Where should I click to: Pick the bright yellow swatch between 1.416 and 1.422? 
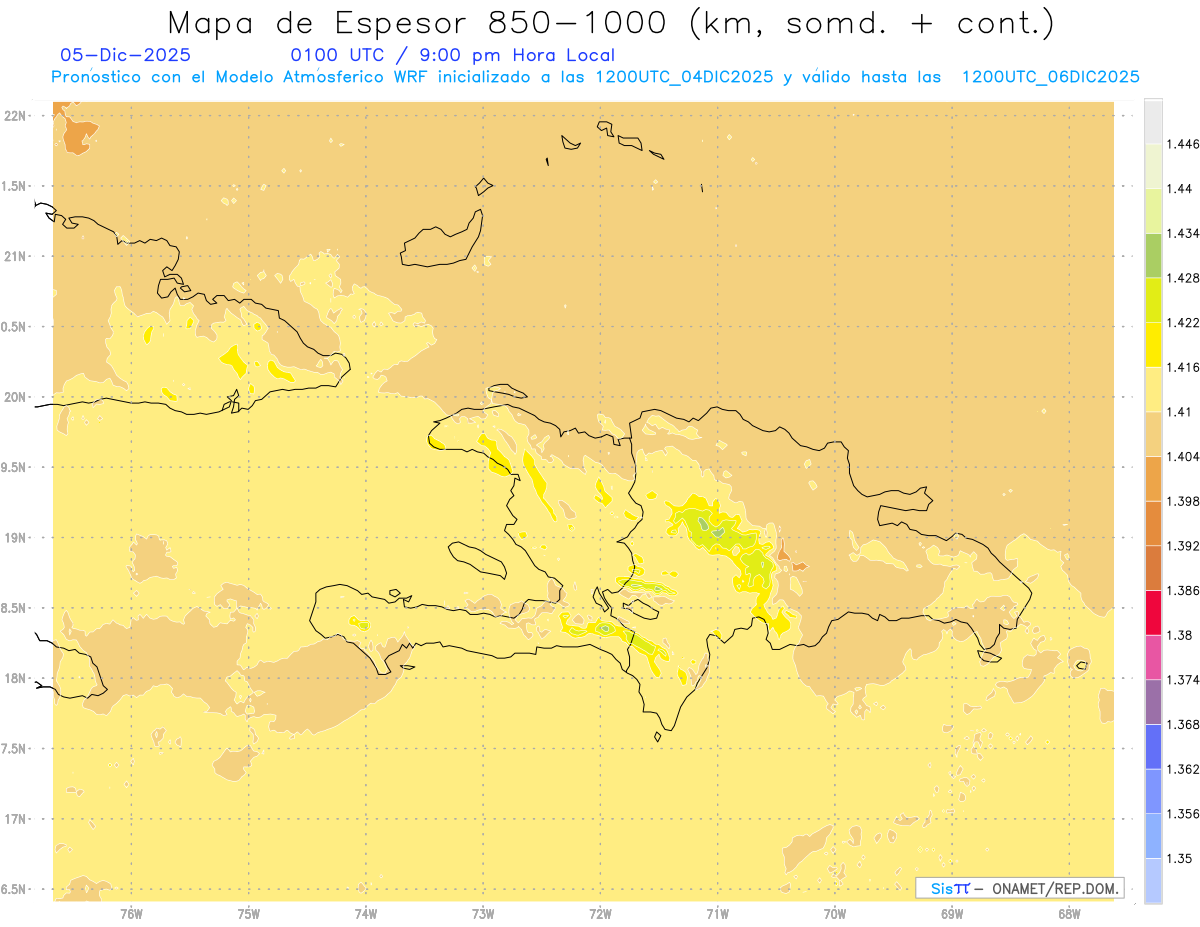pos(1153,344)
